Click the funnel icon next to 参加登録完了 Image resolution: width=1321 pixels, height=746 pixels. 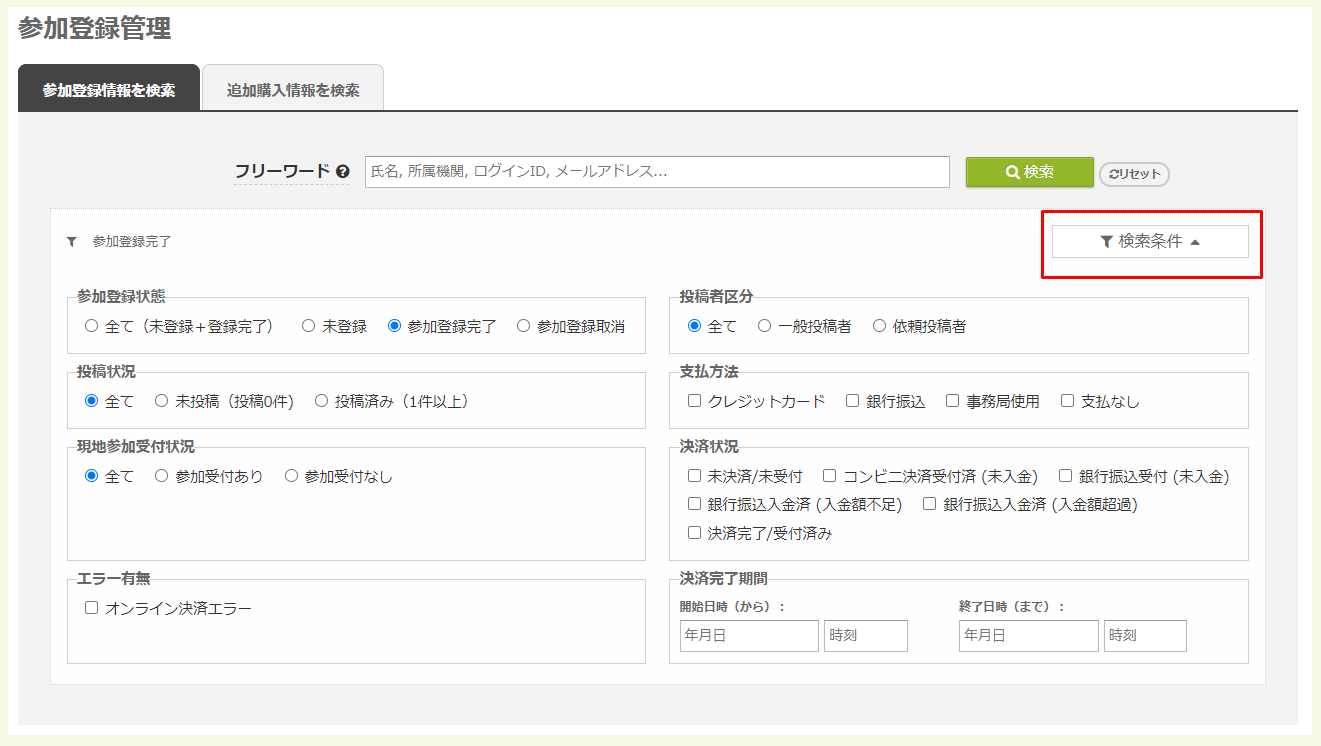point(70,241)
